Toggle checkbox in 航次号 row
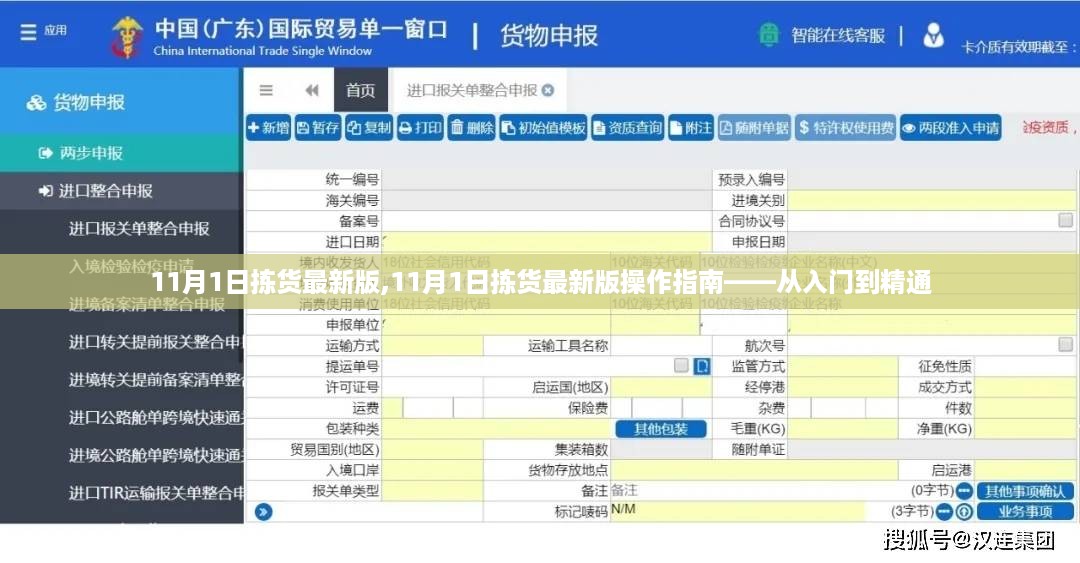Image resolution: width=1080 pixels, height=563 pixels. [x=1066, y=345]
